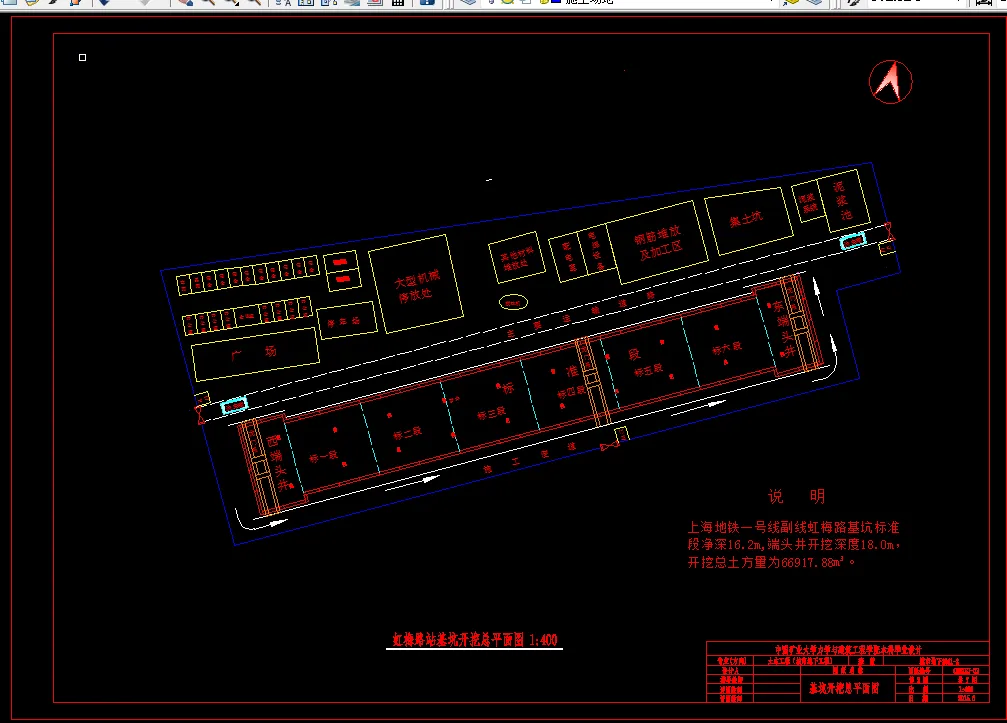1007x723 pixels.
Task: Click the 东端头井 label
Action: [x=784, y=329]
